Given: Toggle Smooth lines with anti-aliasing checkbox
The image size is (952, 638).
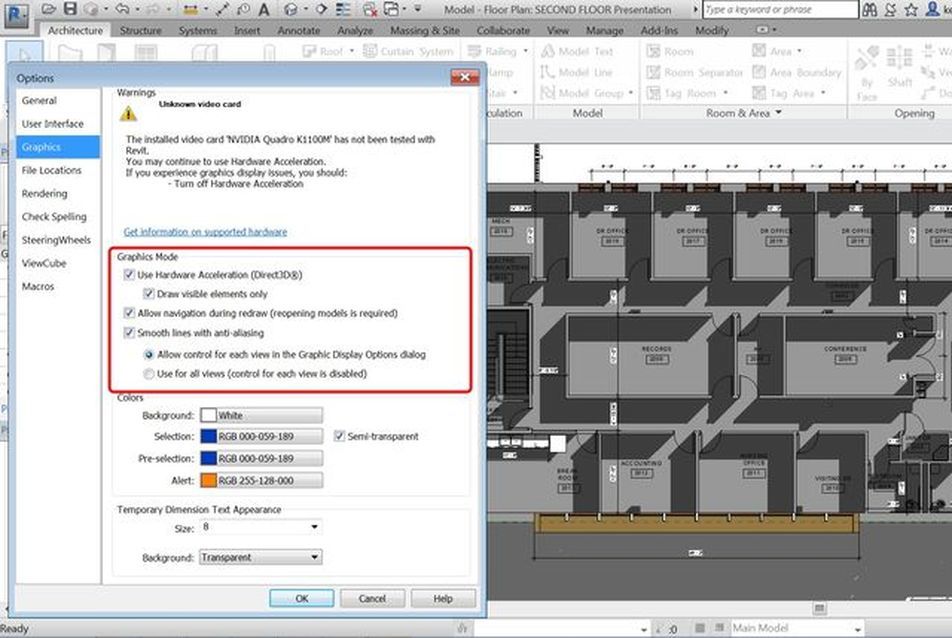Looking at the screenshot, I should coord(129,333).
